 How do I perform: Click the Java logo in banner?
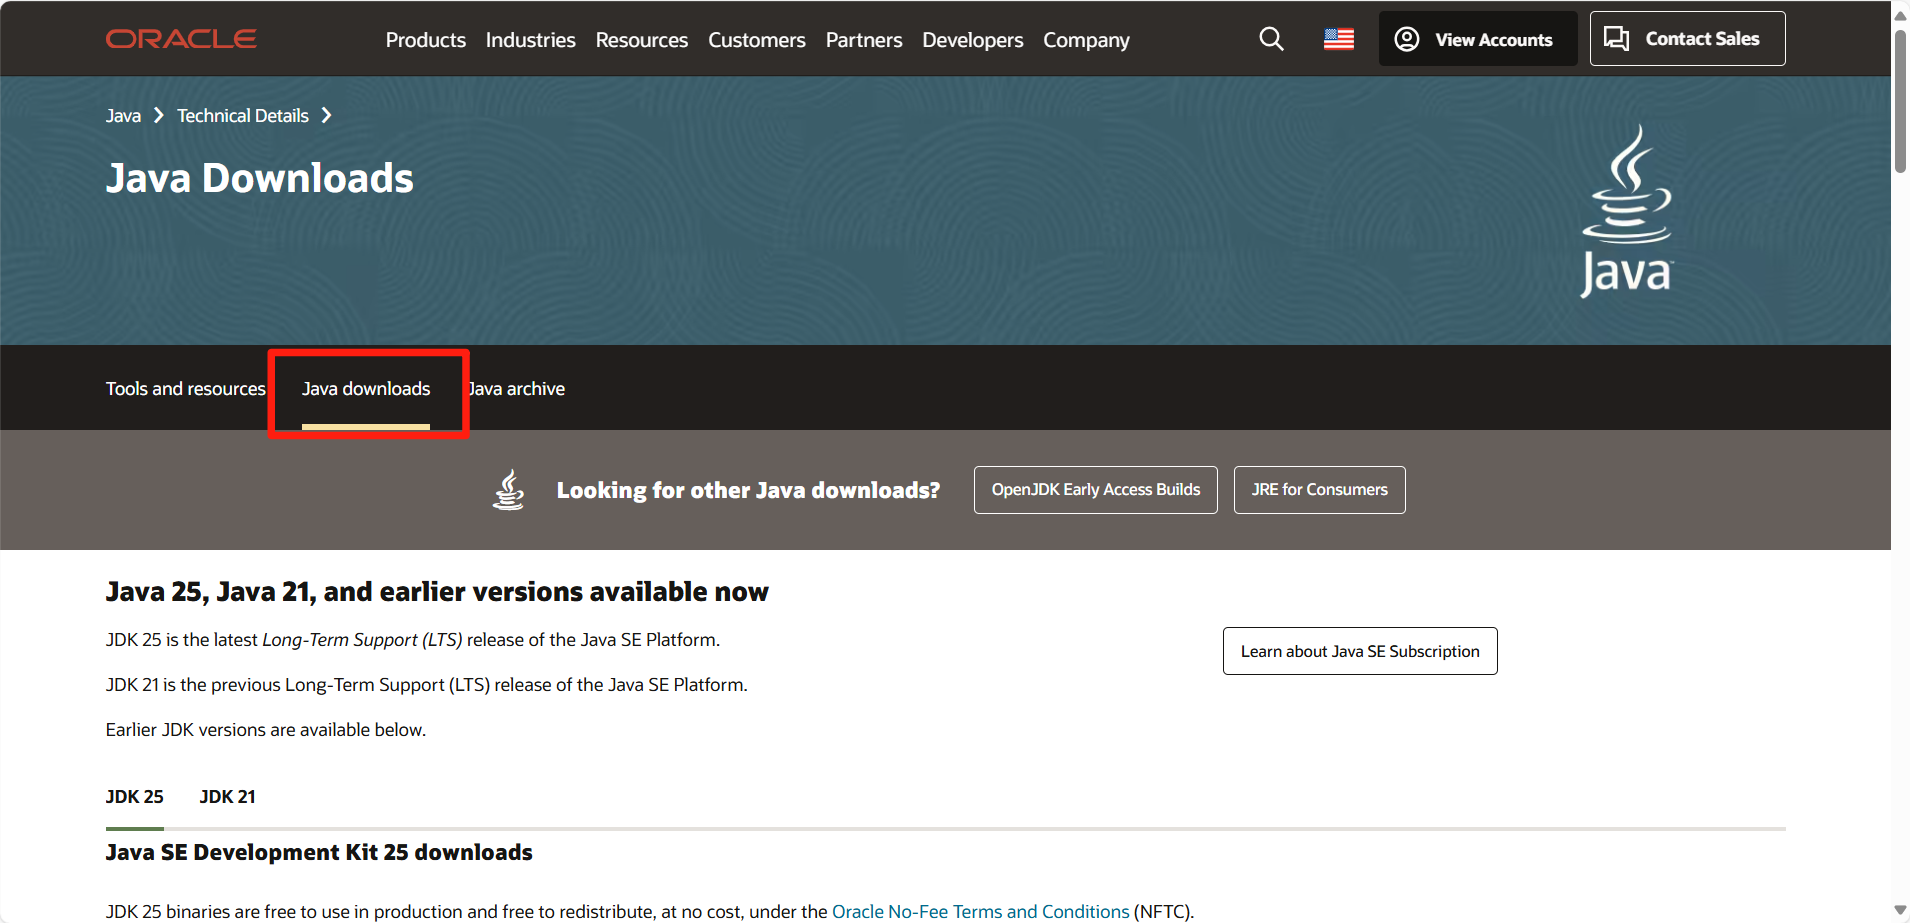pyautogui.click(x=1627, y=211)
